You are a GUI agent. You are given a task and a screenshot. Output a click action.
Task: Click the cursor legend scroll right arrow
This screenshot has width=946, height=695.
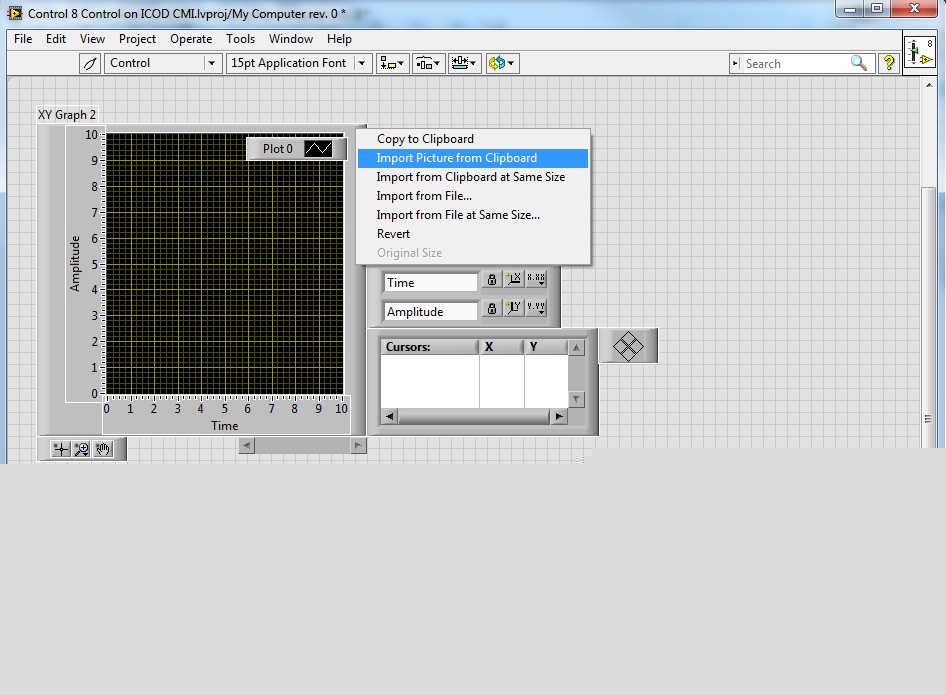pyautogui.click(x=559, y=416)
